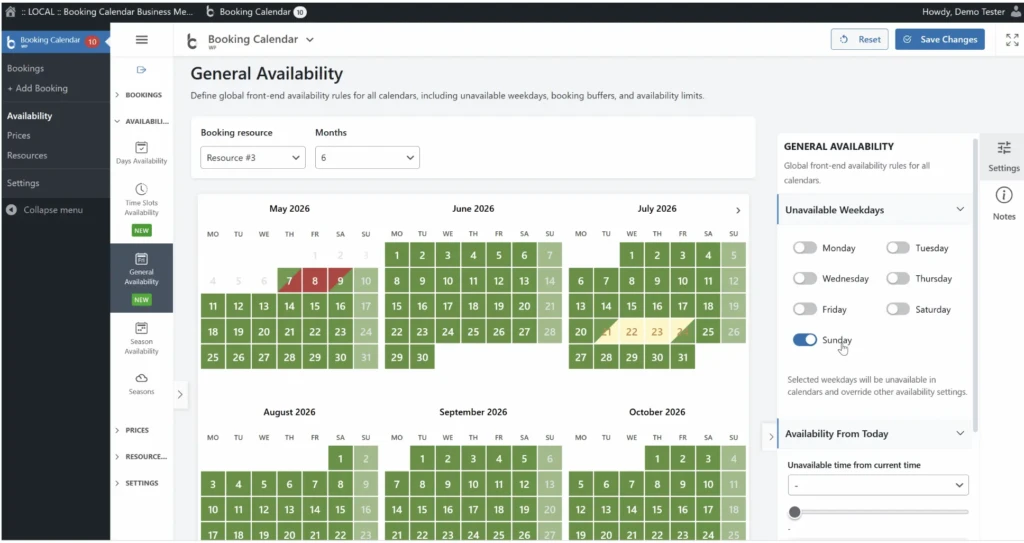Click the notification badge 10 in sidebar
The width and height of the screenshot is (1024, 543).
click(92, 41)
